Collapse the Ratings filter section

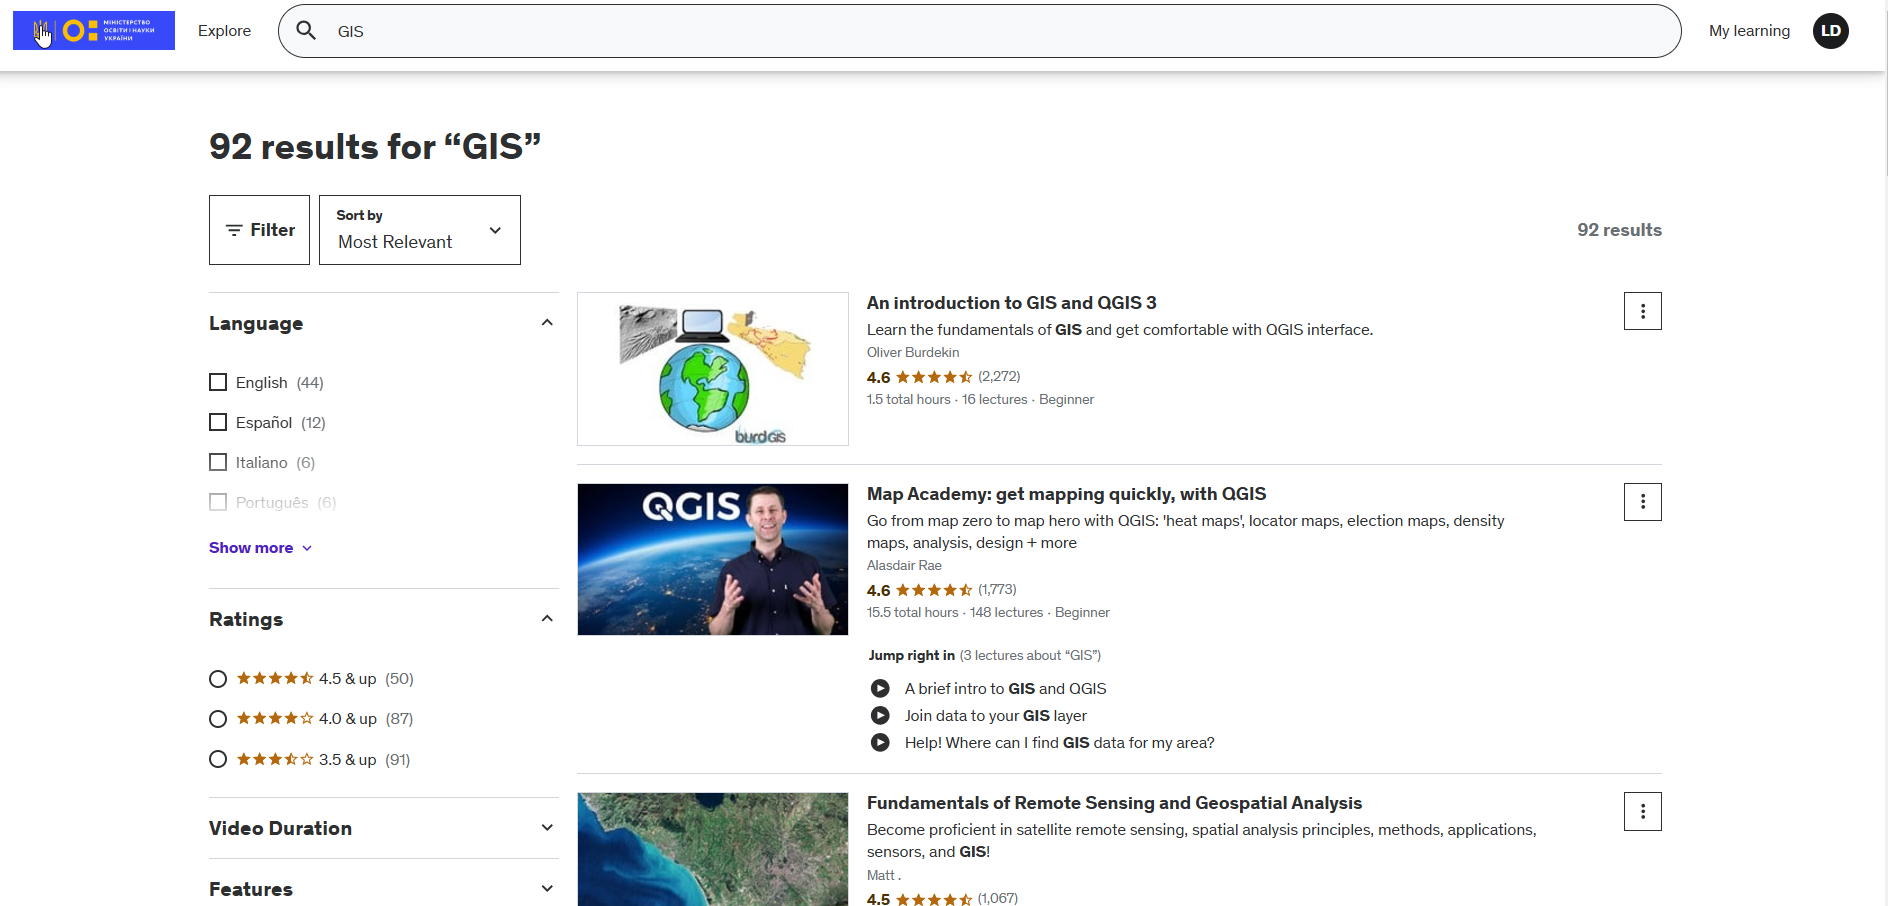[547, 619]
